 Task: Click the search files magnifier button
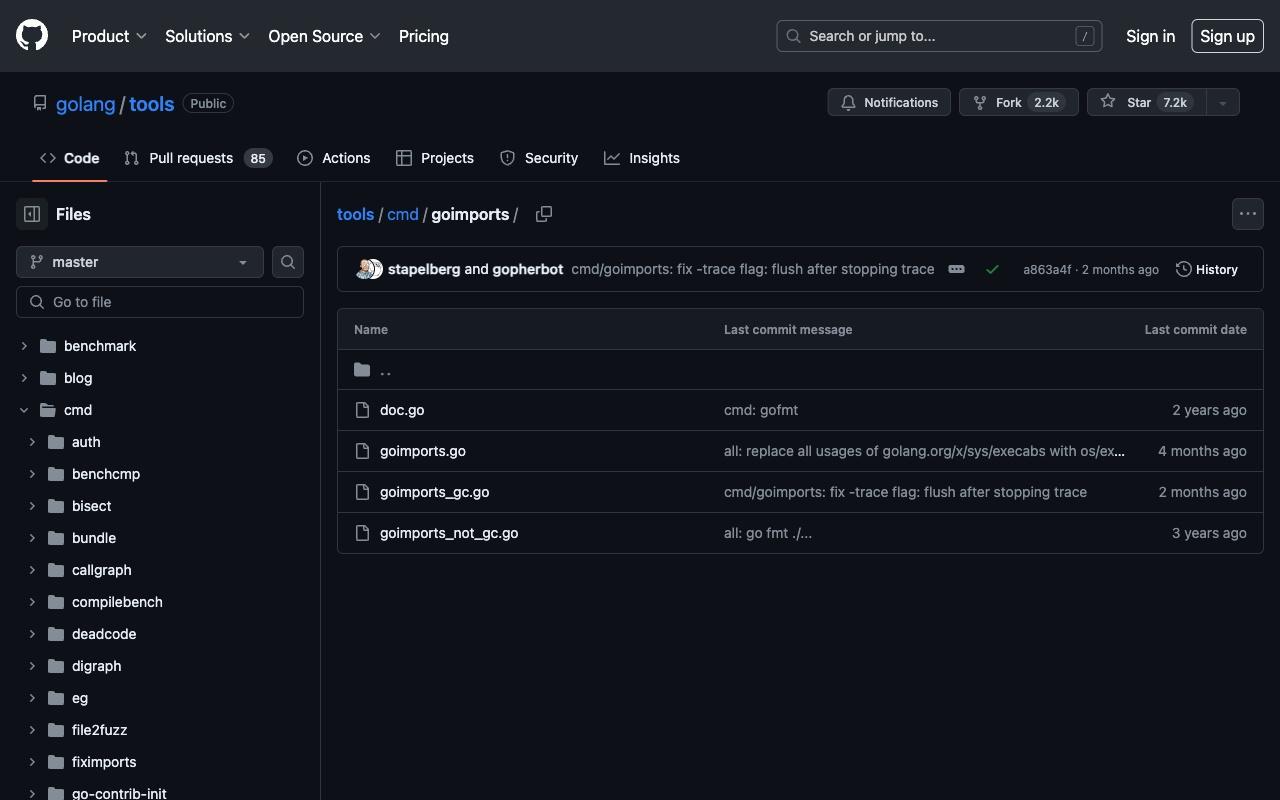(288, 262)
